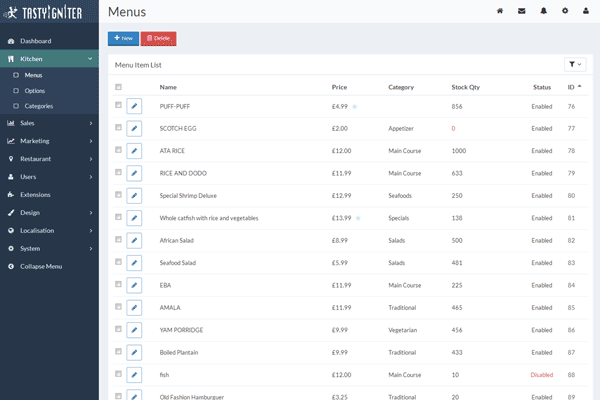Open the filter dropdown button
This screenshot has width=600, height=400.
point(576,64)
